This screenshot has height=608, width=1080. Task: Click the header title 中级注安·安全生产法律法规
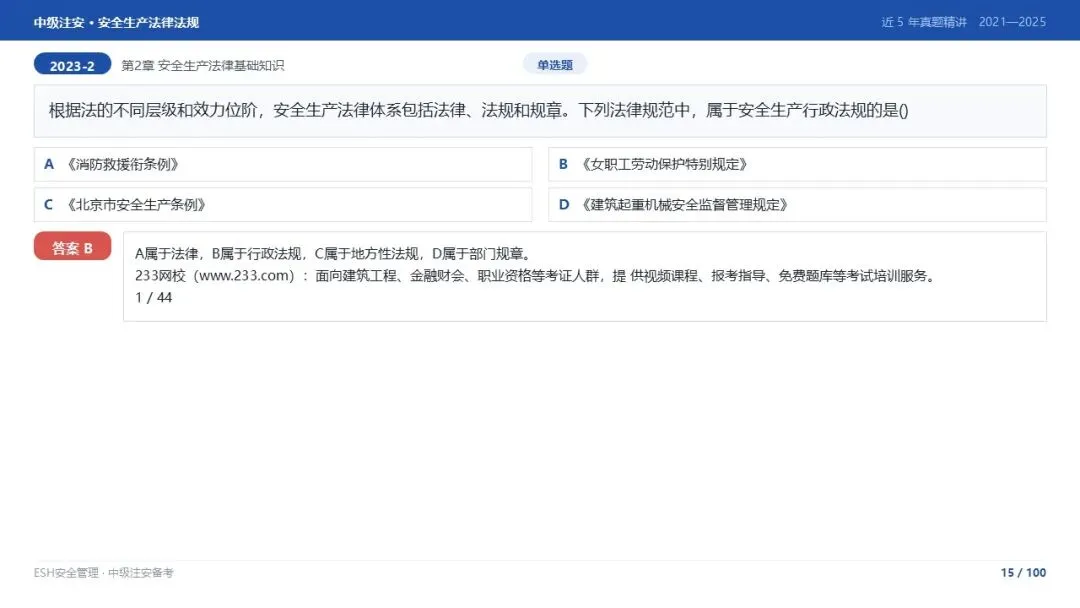click(116, 22)
